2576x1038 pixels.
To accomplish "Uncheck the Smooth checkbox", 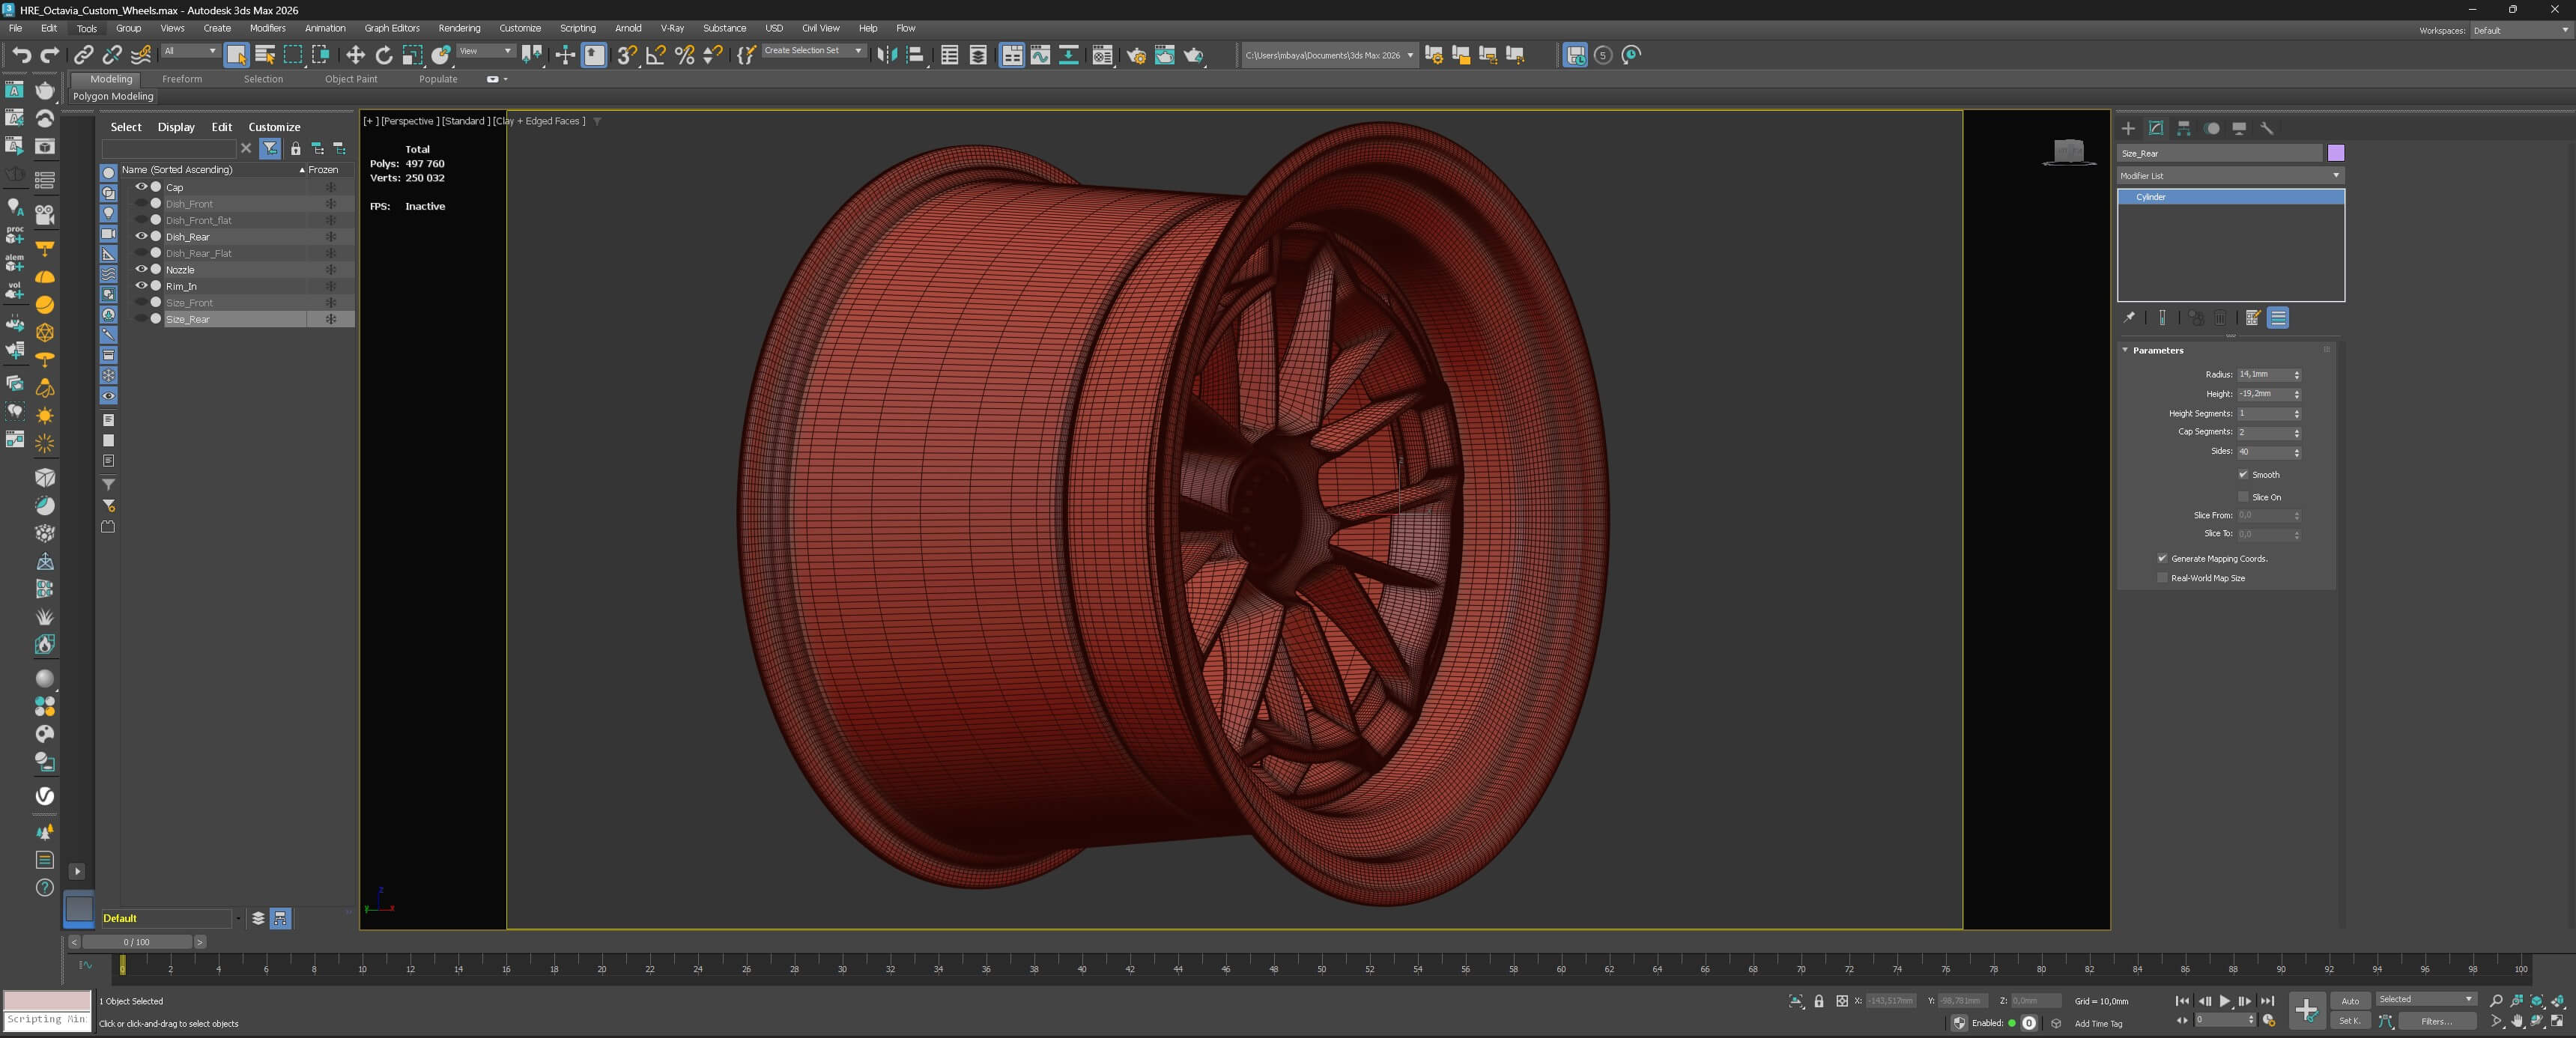I will click(x=2243, y=474).
